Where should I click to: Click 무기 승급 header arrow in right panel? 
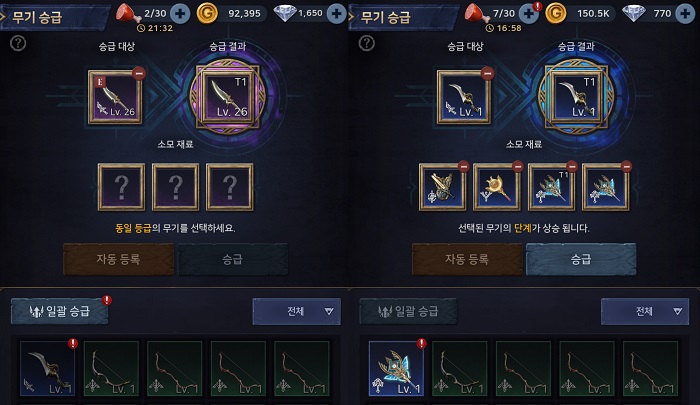pos(352,17)
